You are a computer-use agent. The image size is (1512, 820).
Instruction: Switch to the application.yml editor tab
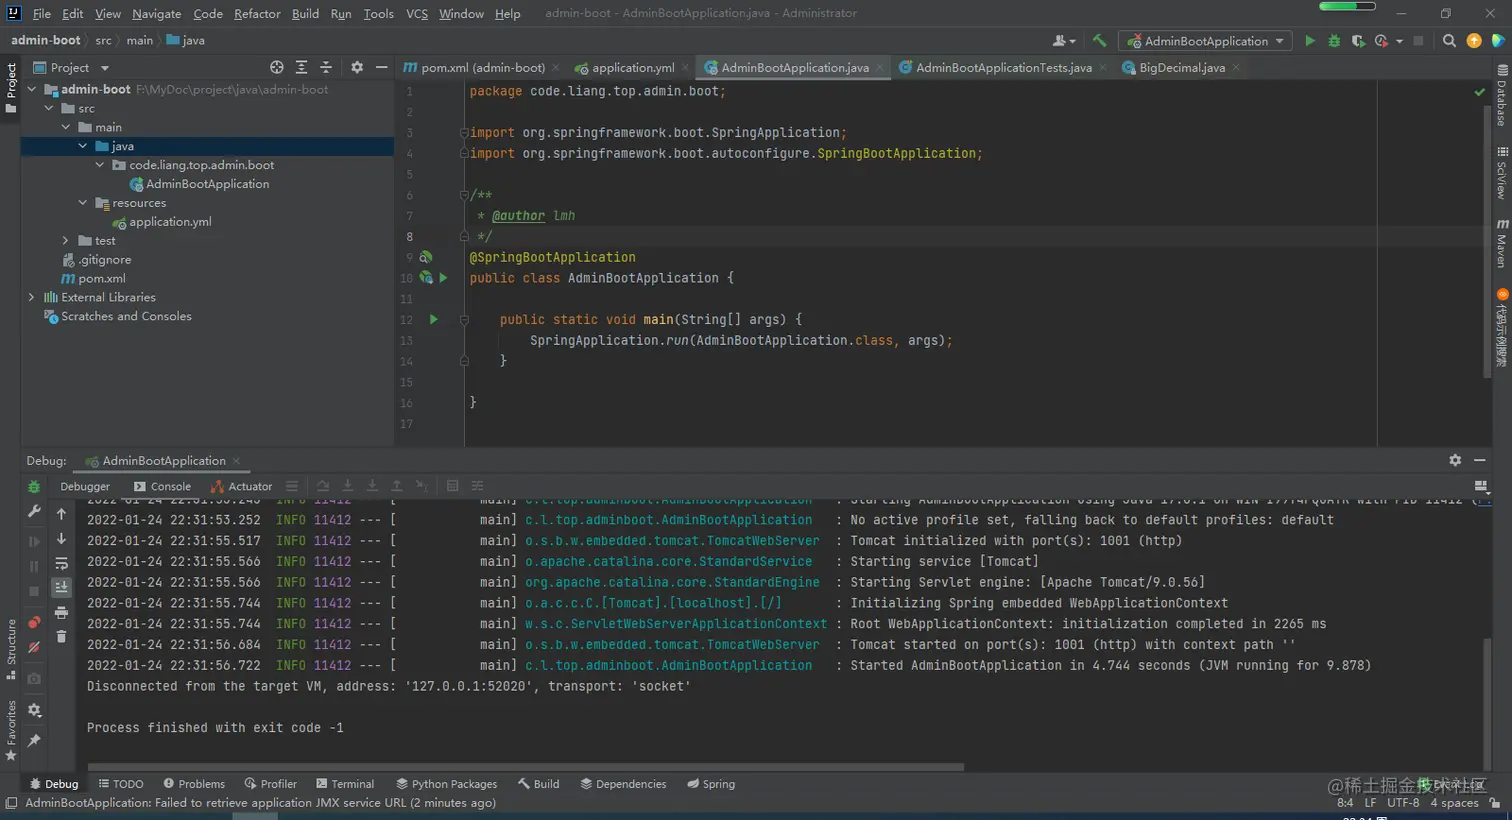632,68
